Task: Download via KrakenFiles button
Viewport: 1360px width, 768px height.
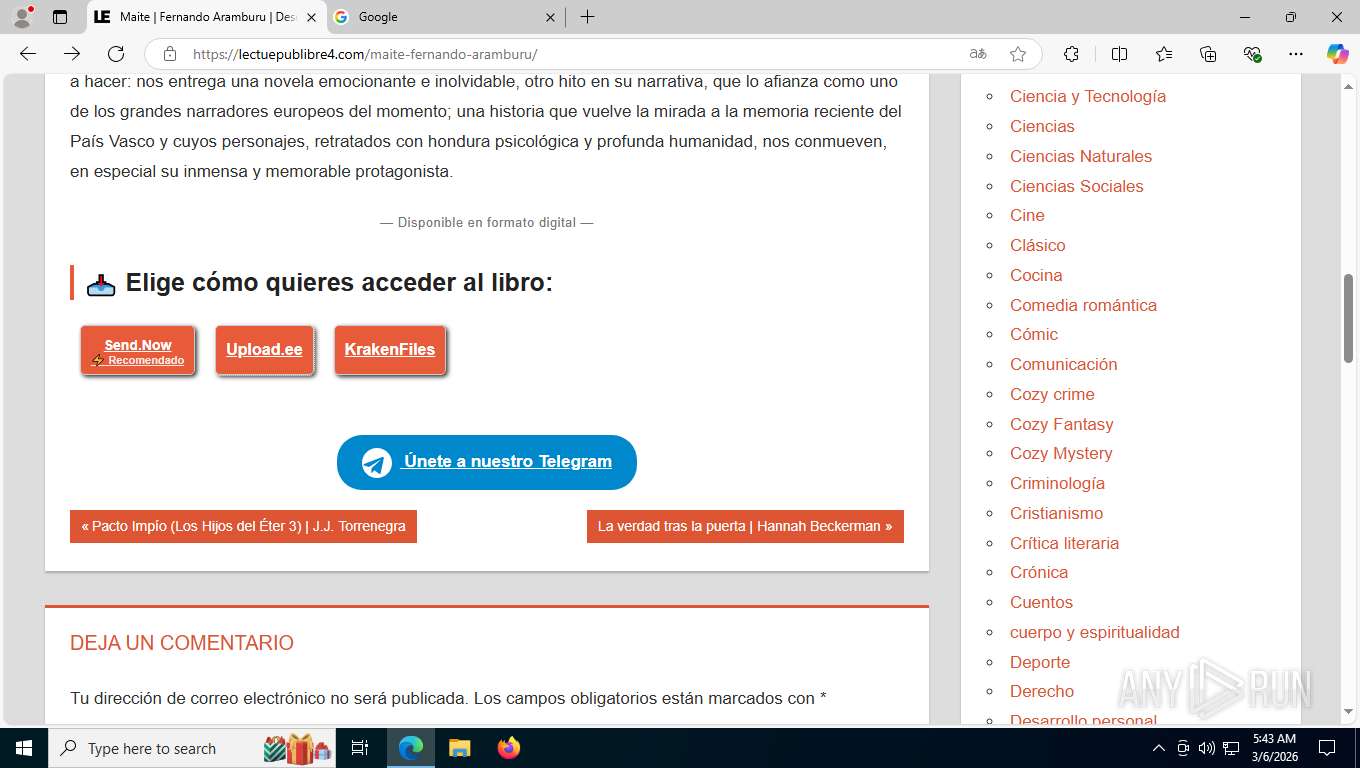Action: [x=390, y=350]
